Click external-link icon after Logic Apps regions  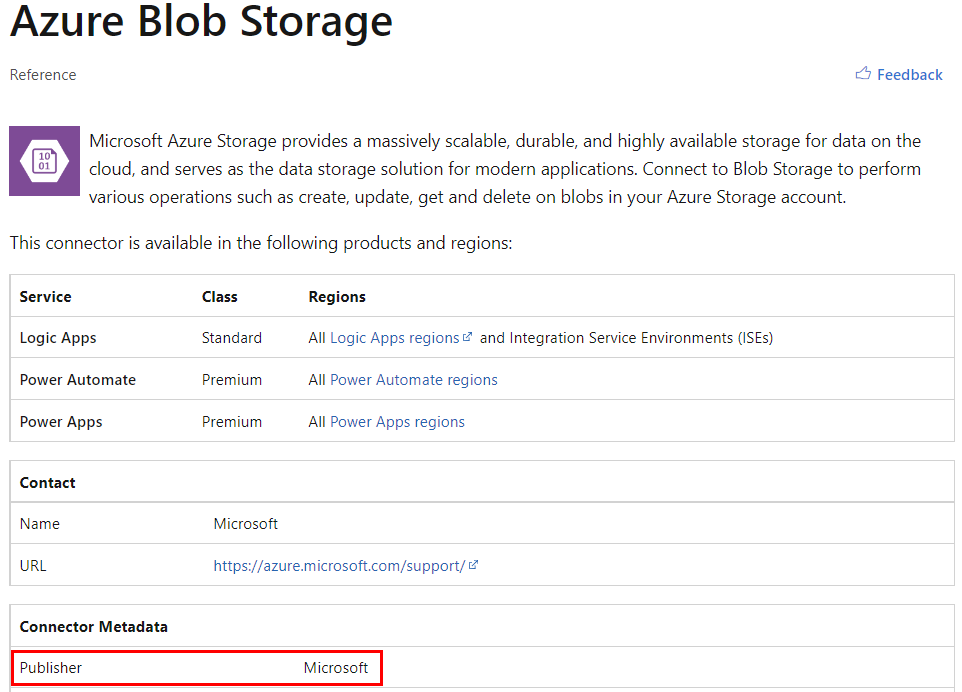[468, 336]
